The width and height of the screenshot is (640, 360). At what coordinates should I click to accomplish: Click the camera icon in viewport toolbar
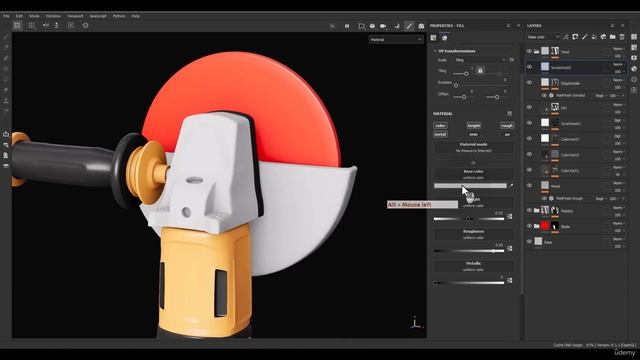pyautogui.click(x=383, y=26)
